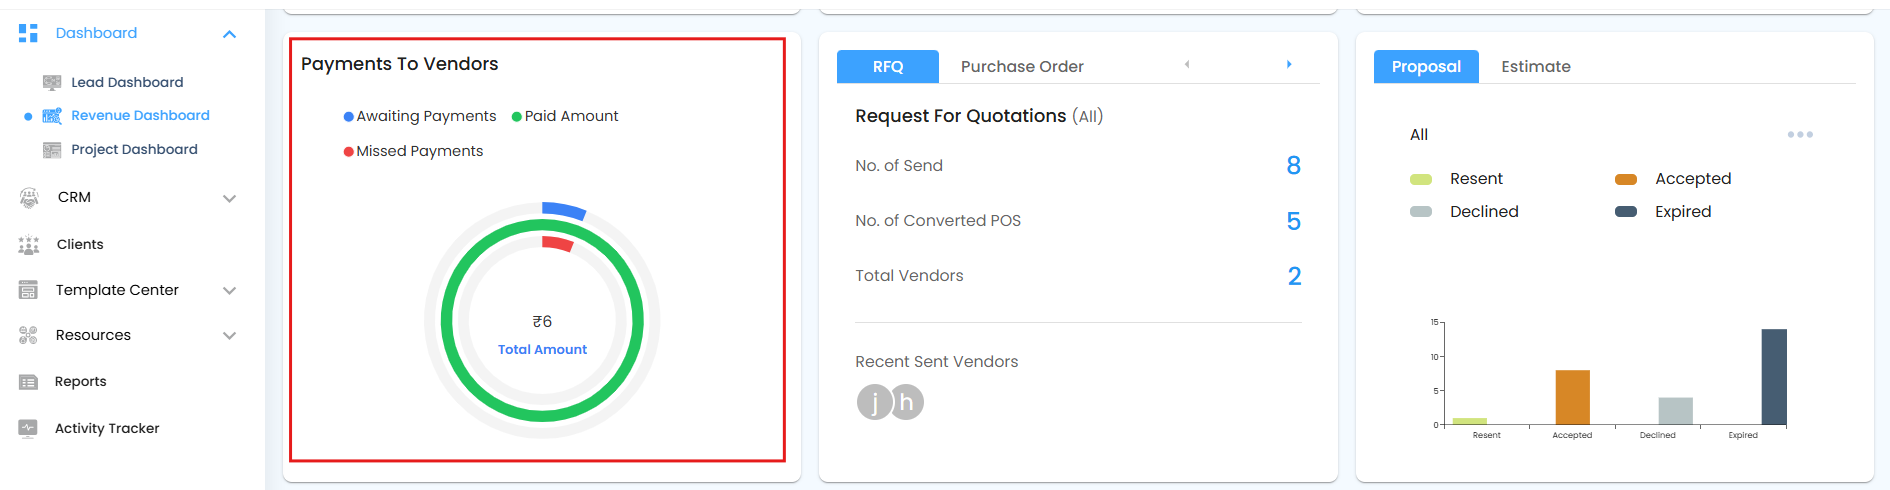Expand the Resources submenu chevron
1890x490 pixels.
pos(229,336)
